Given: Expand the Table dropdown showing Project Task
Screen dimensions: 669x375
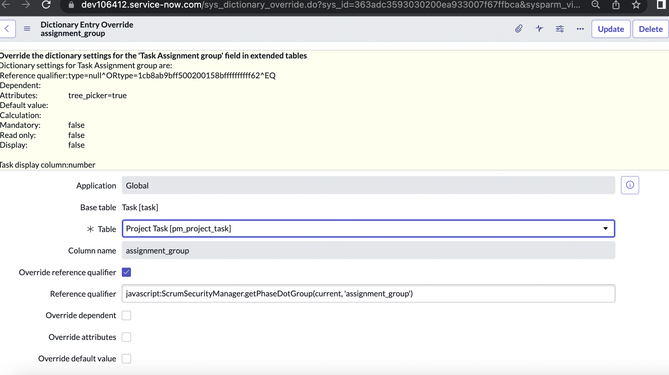Looking at the screenshot, I should click(368, 229).
